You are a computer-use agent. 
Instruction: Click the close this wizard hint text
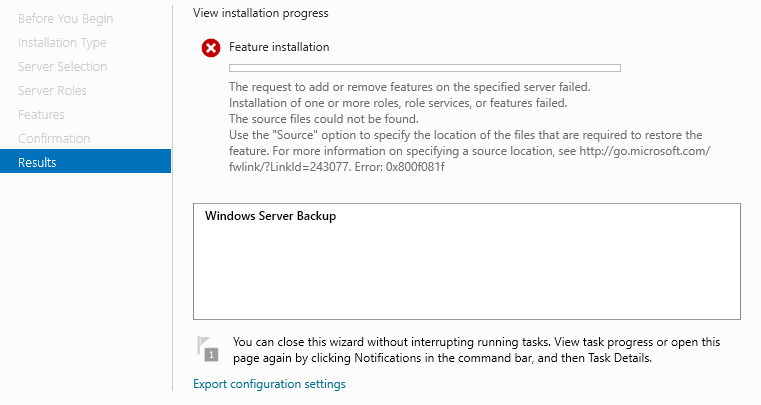coord(476,350)
